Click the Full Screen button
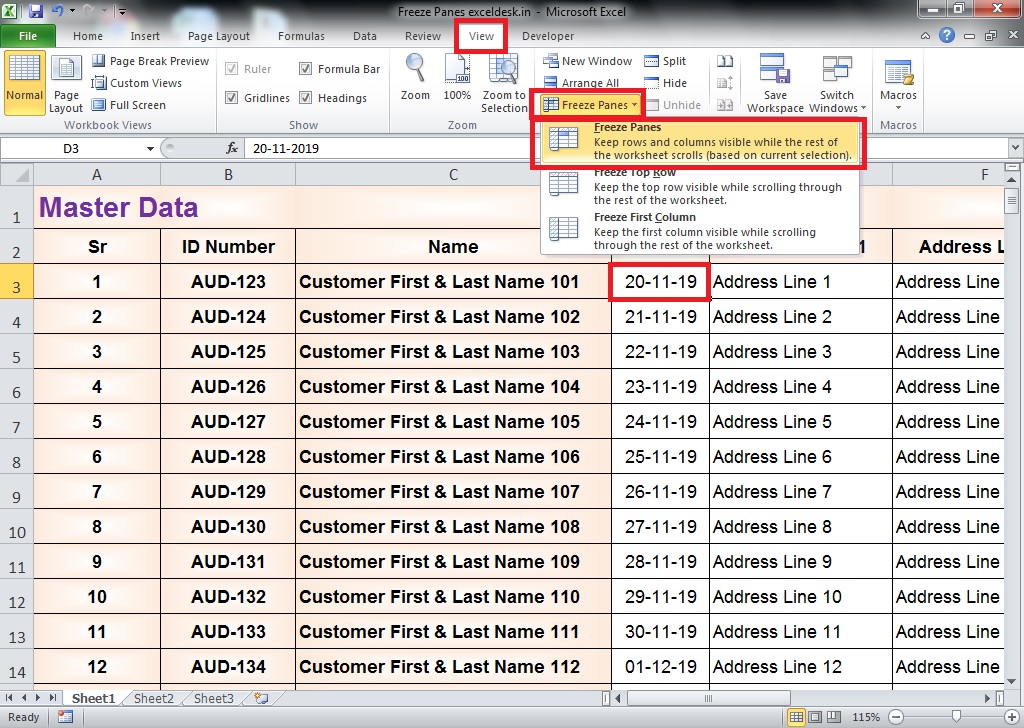 click(131, 105)
